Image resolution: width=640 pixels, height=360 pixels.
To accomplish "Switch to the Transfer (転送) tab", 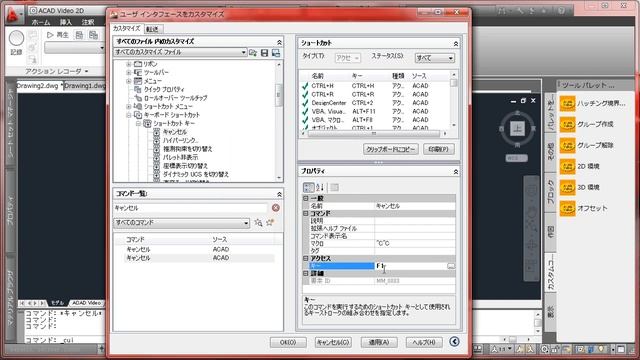I will 153,29.
